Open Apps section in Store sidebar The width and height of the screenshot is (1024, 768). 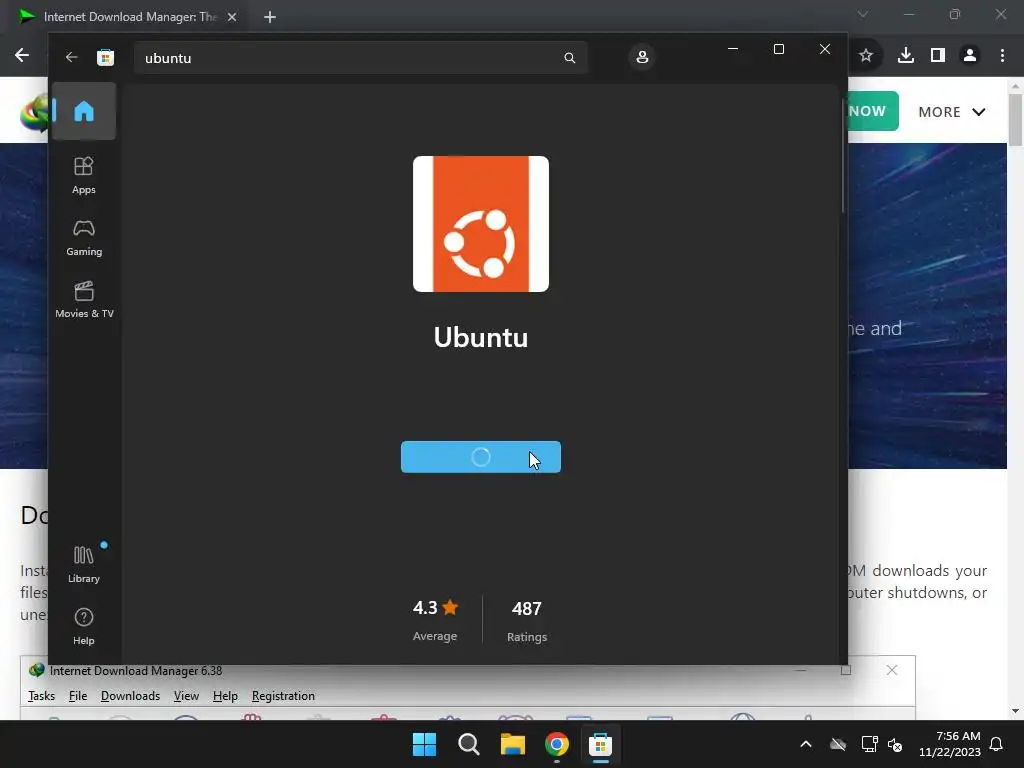tap(84, 175)
